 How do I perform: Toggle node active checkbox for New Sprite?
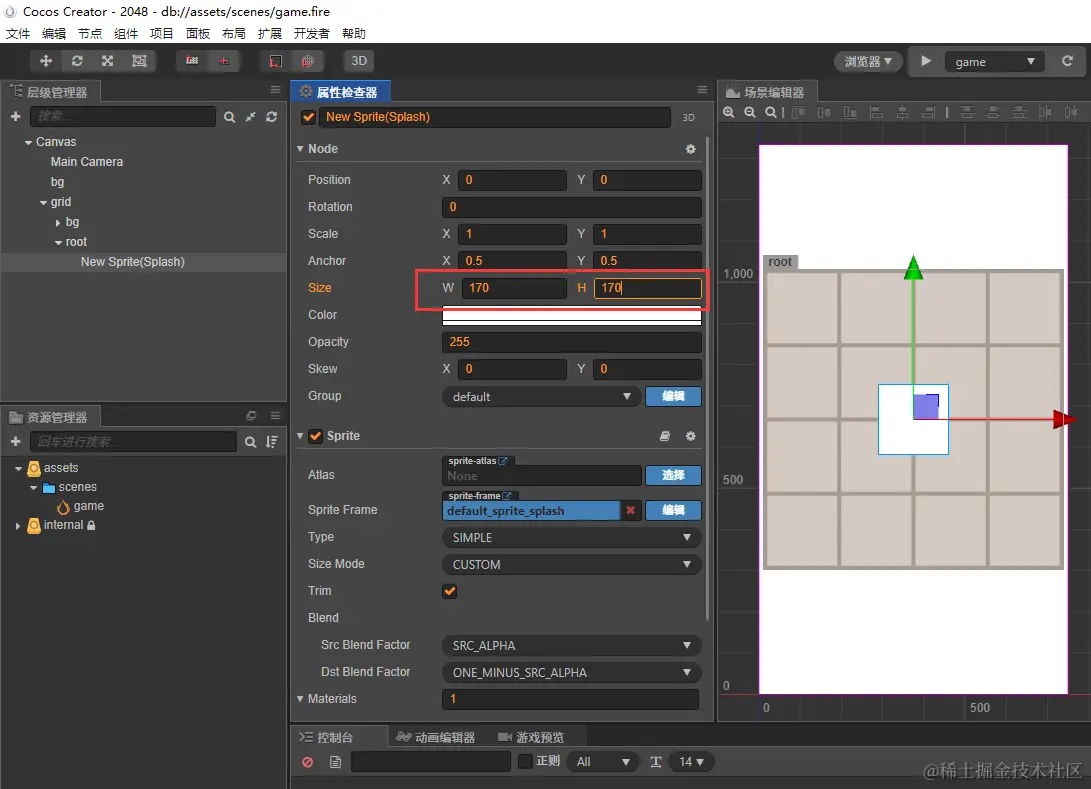[309, 117]
